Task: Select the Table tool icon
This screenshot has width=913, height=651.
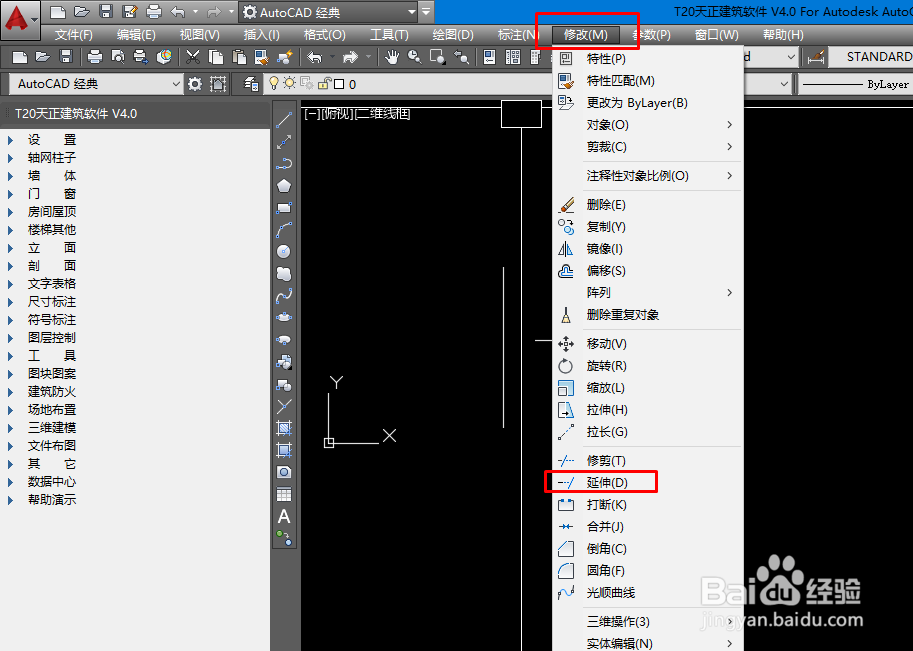Action: tap(284, 494)
